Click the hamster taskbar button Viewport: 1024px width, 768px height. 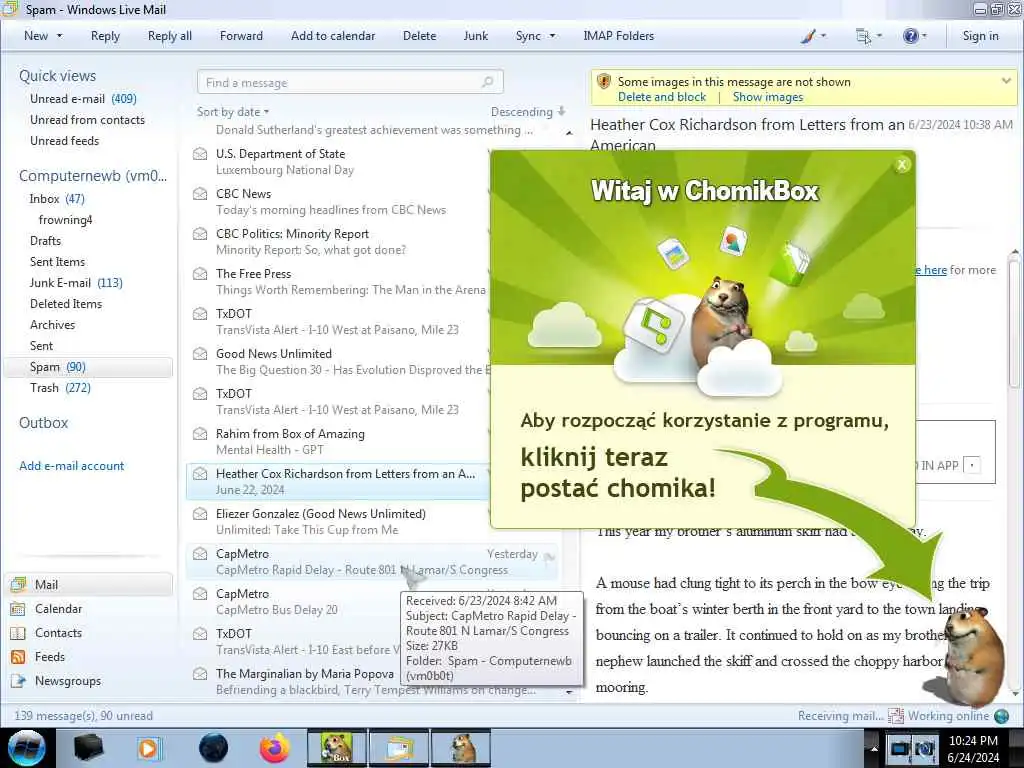[461, 748]
